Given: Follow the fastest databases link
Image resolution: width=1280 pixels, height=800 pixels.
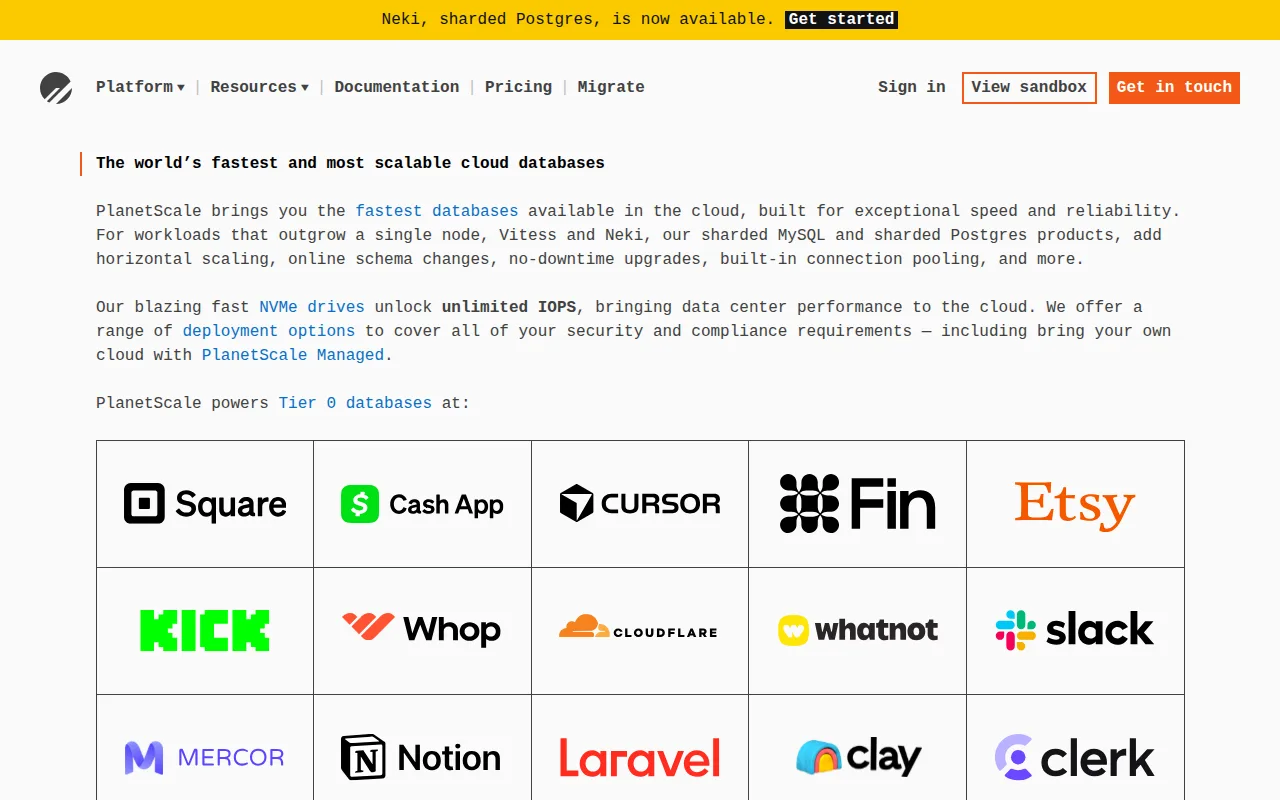Looking at the screenshot, I should pyautogui.click(x=437, y=211).
